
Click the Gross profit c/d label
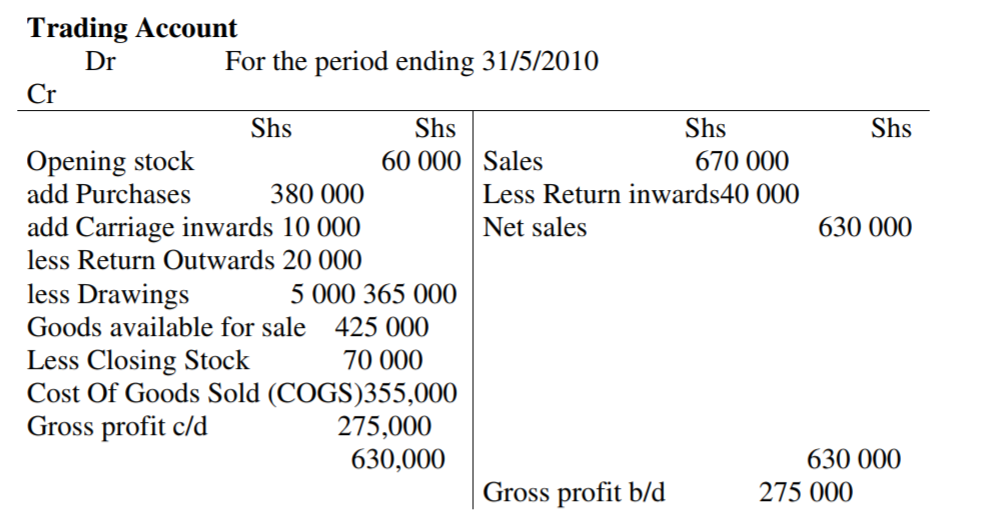[x=118, y=426]
